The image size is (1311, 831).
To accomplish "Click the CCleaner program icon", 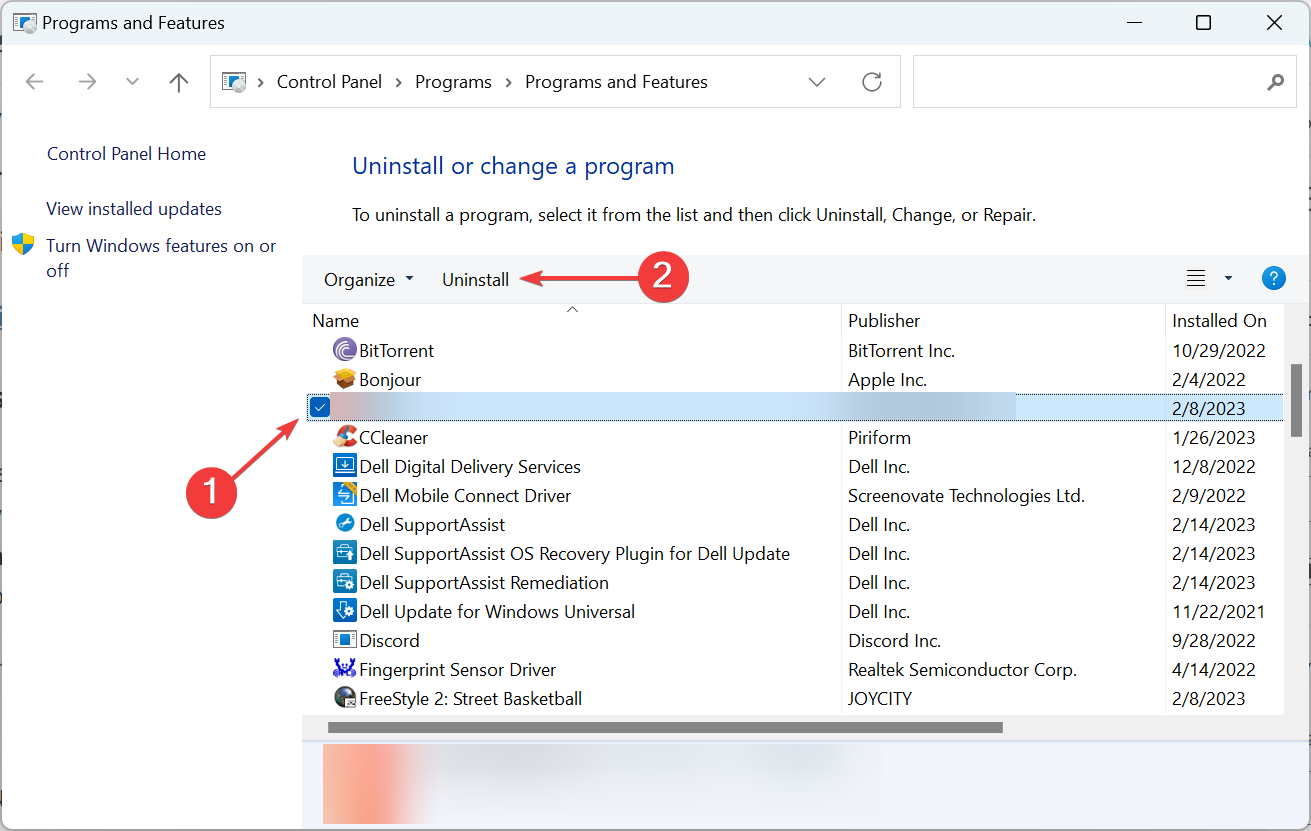I will coord(344,437).
